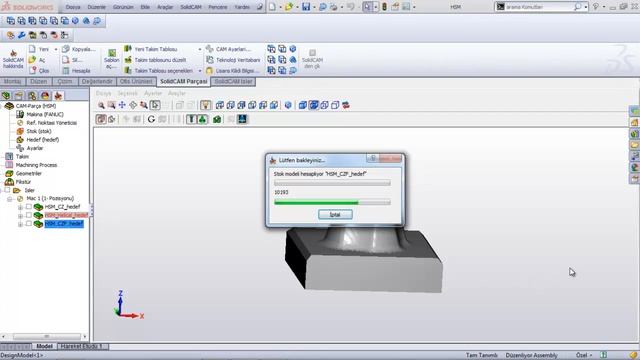The image size is (640, 360).
Task: Click the Aç (open) ribbon item
Action: click(x=37, y=60)
